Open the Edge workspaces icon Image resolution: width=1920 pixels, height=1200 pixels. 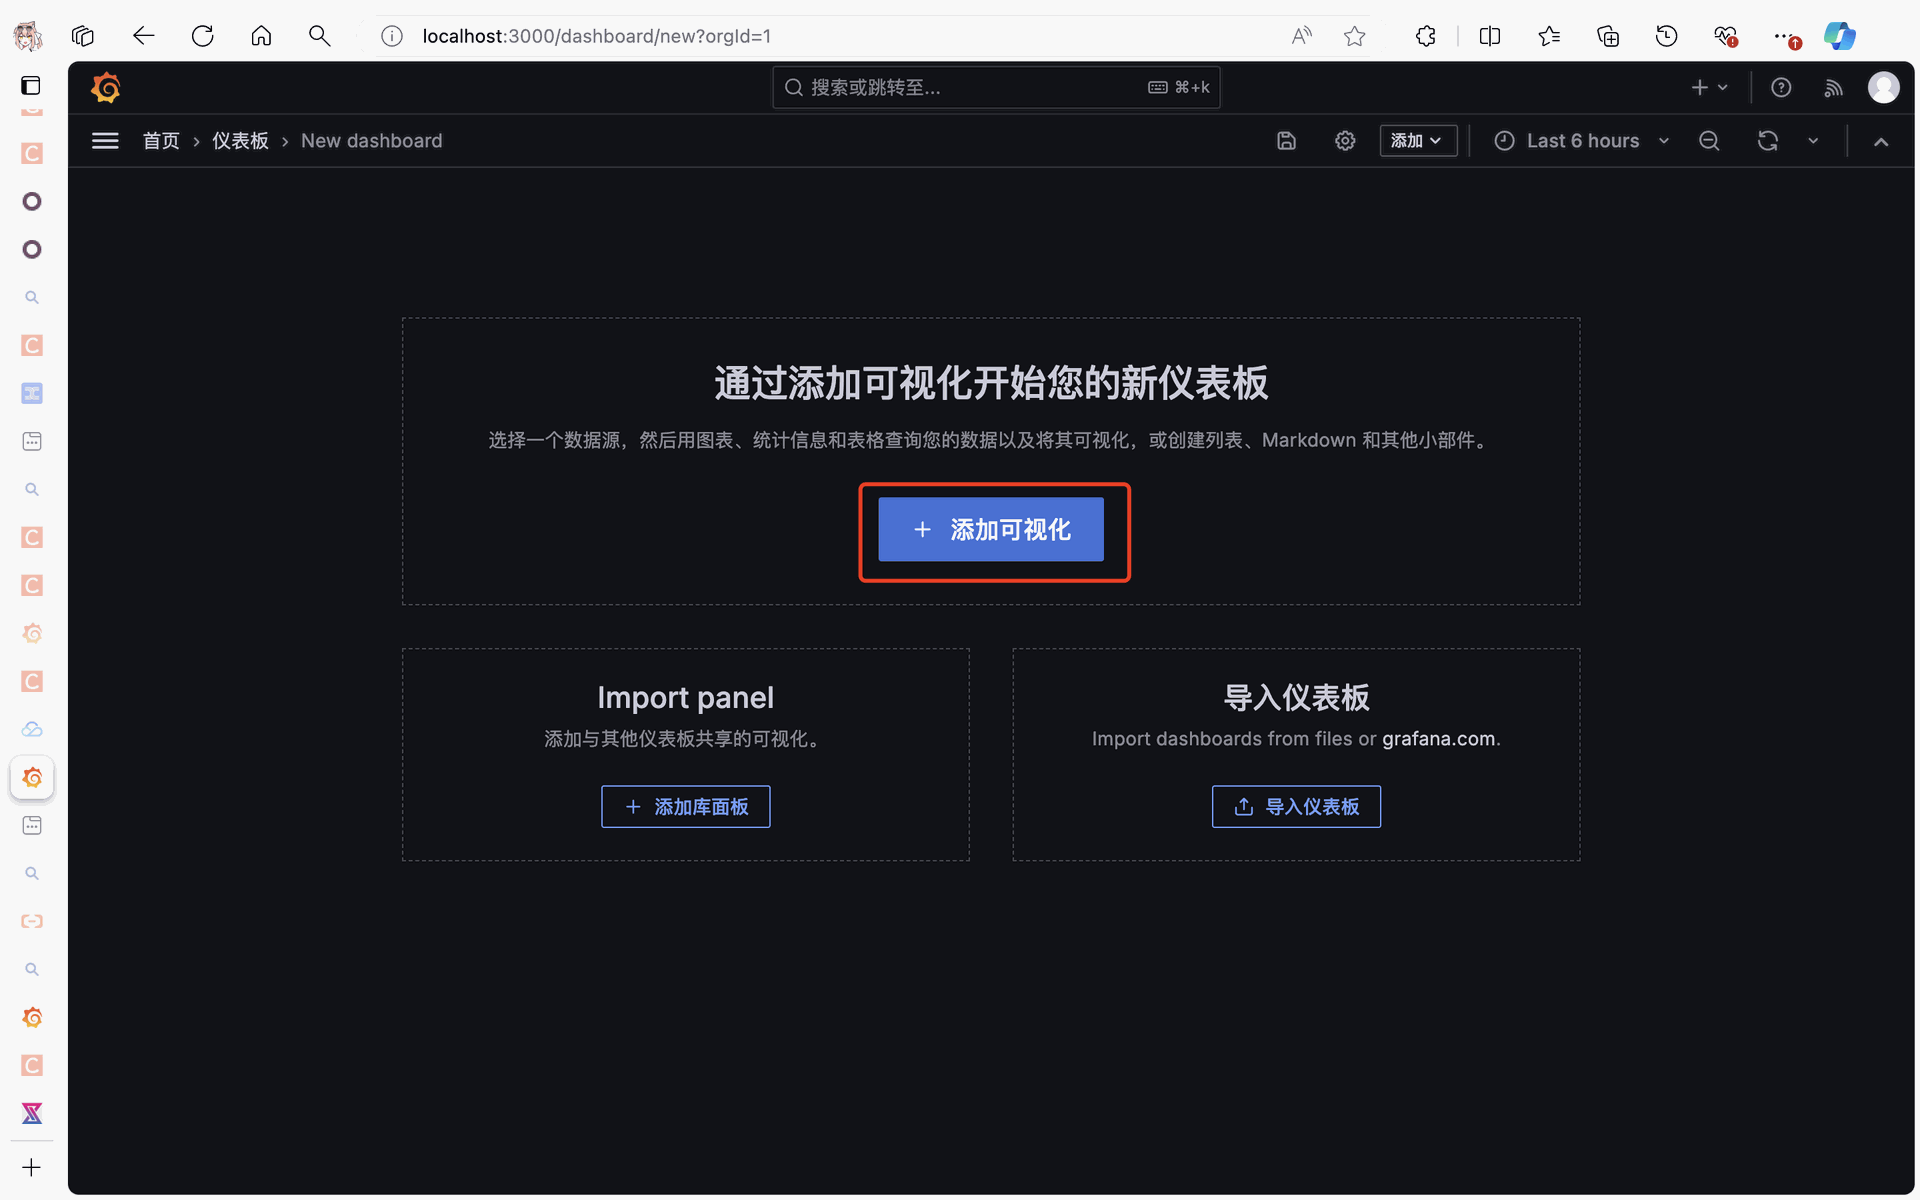tap(83, 36)
